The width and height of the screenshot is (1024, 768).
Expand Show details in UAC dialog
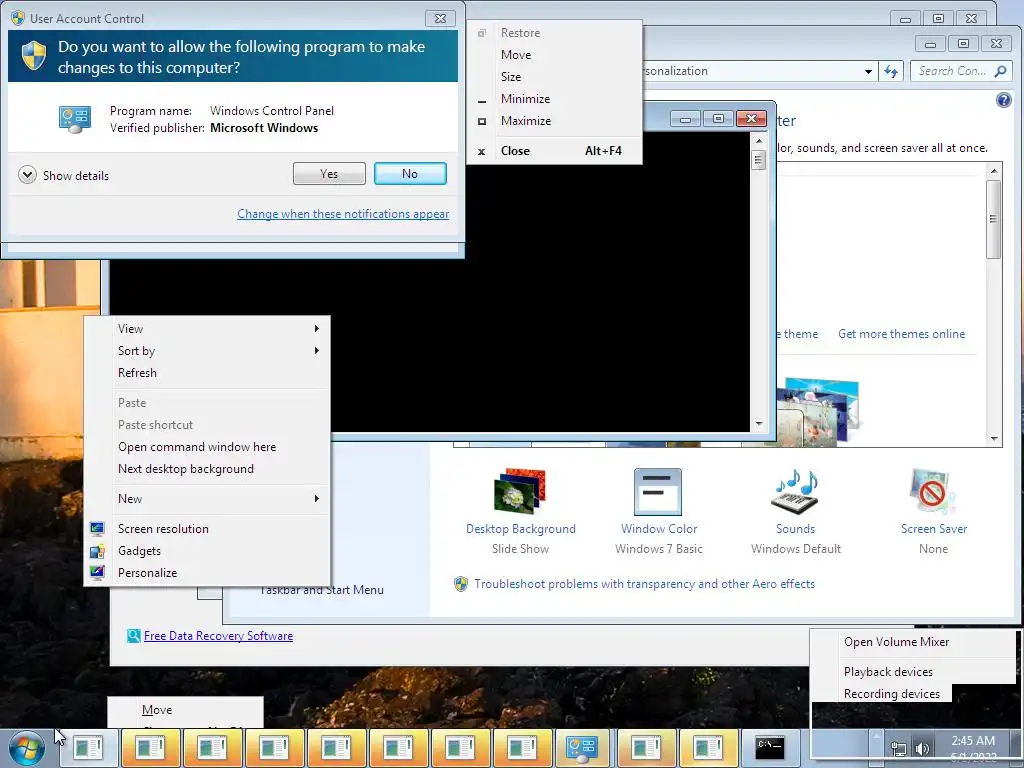63,175
